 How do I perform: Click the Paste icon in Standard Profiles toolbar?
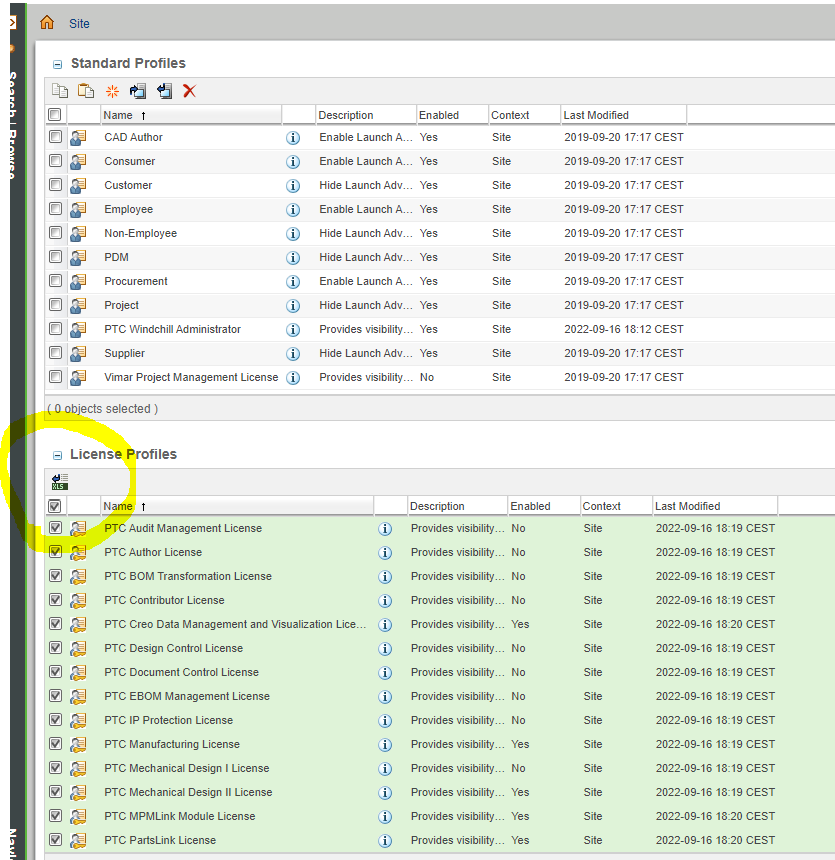[85, 91]
